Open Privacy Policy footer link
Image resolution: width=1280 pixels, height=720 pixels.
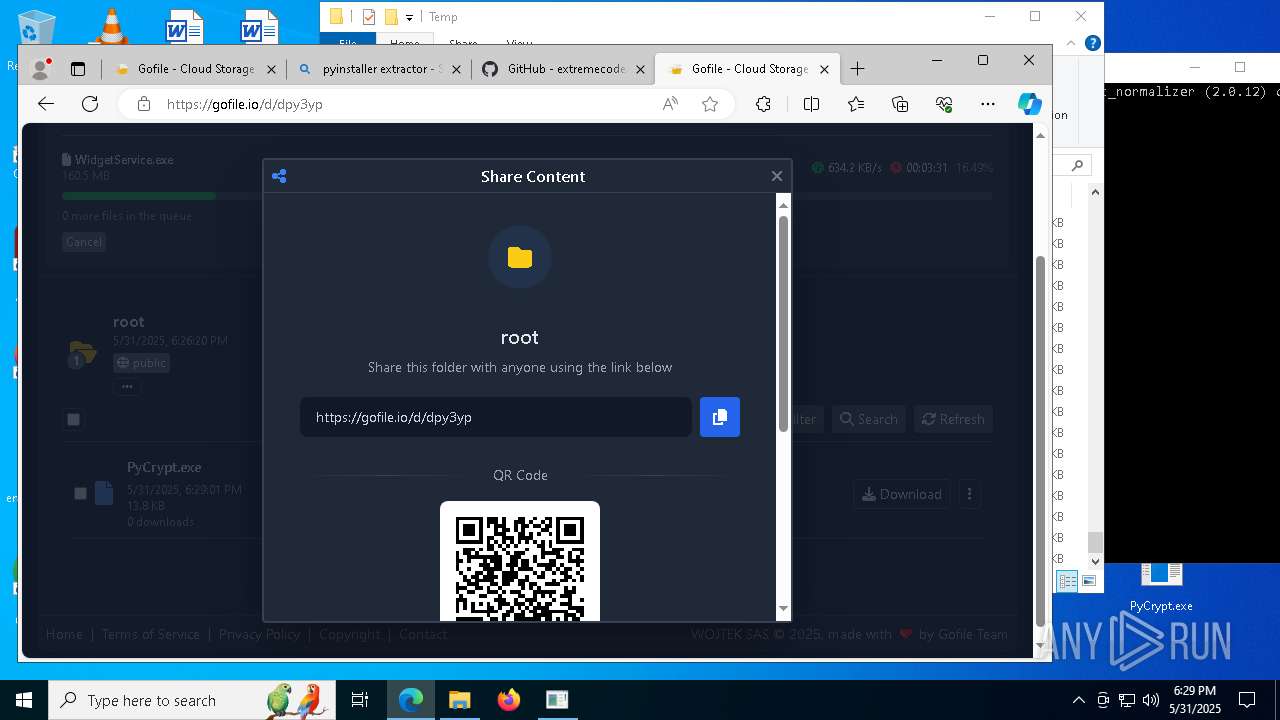pos(259,634)
